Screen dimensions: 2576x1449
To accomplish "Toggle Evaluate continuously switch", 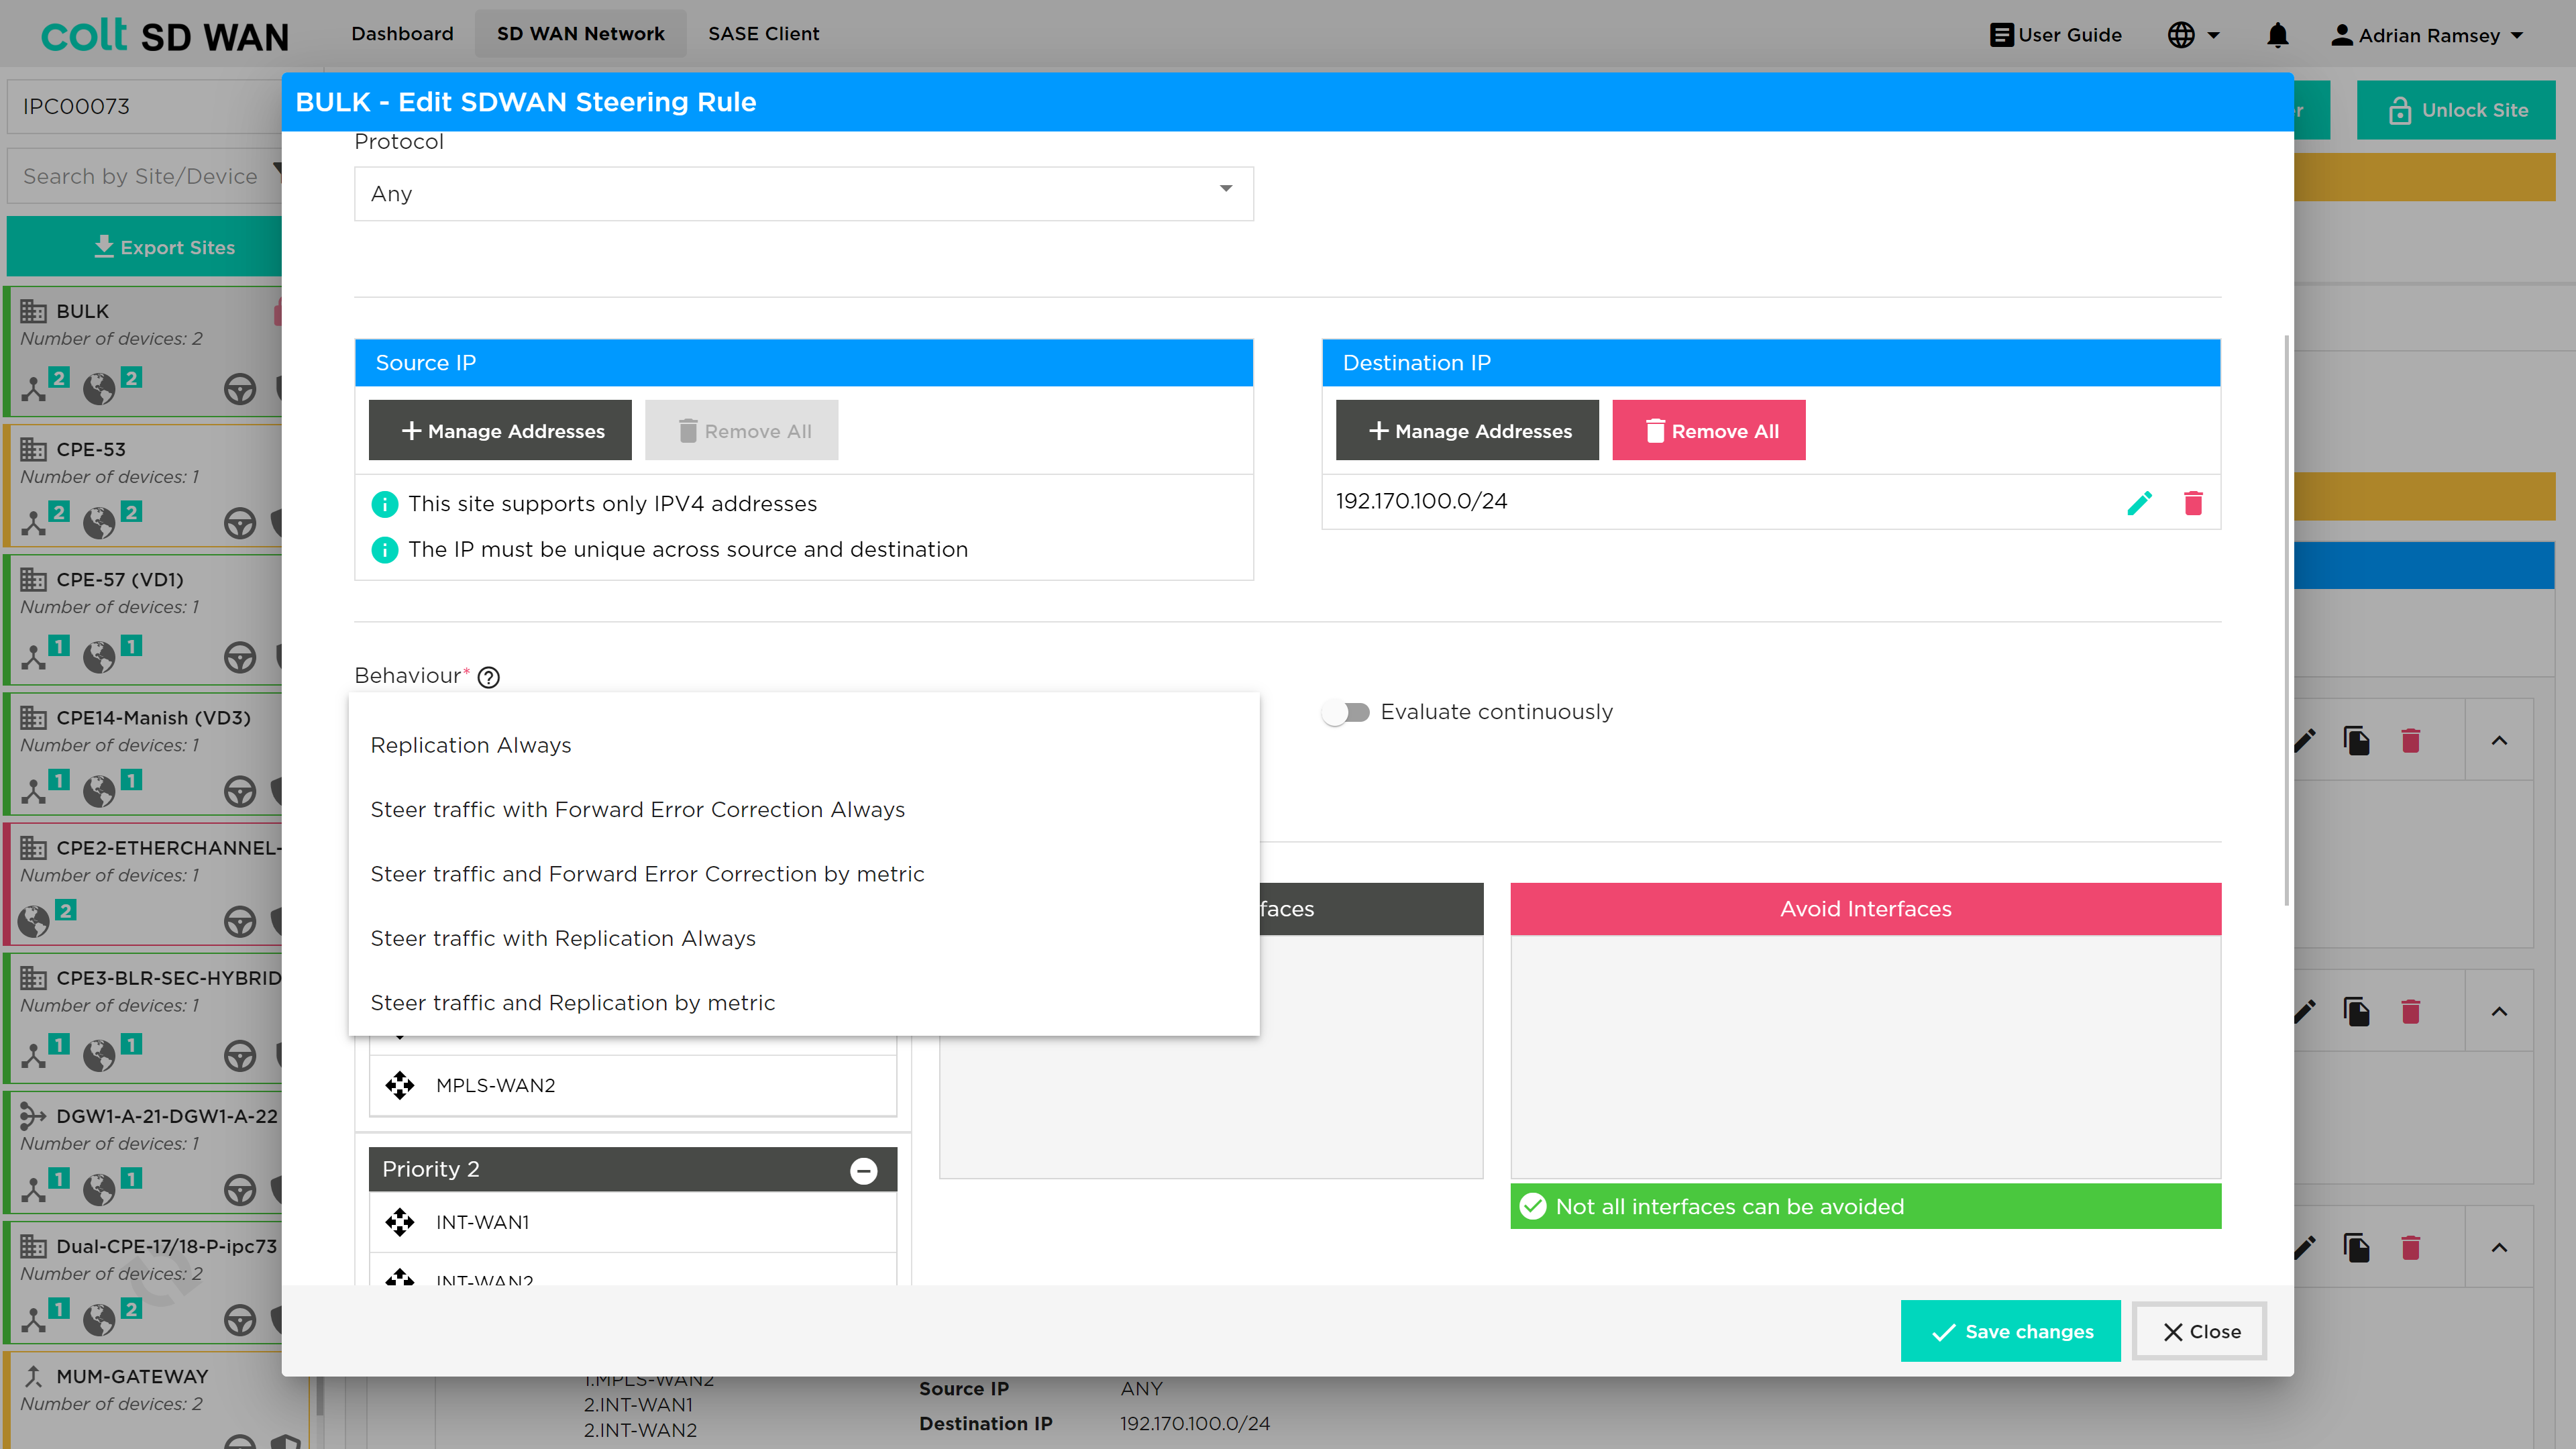I will (1345, 712).
